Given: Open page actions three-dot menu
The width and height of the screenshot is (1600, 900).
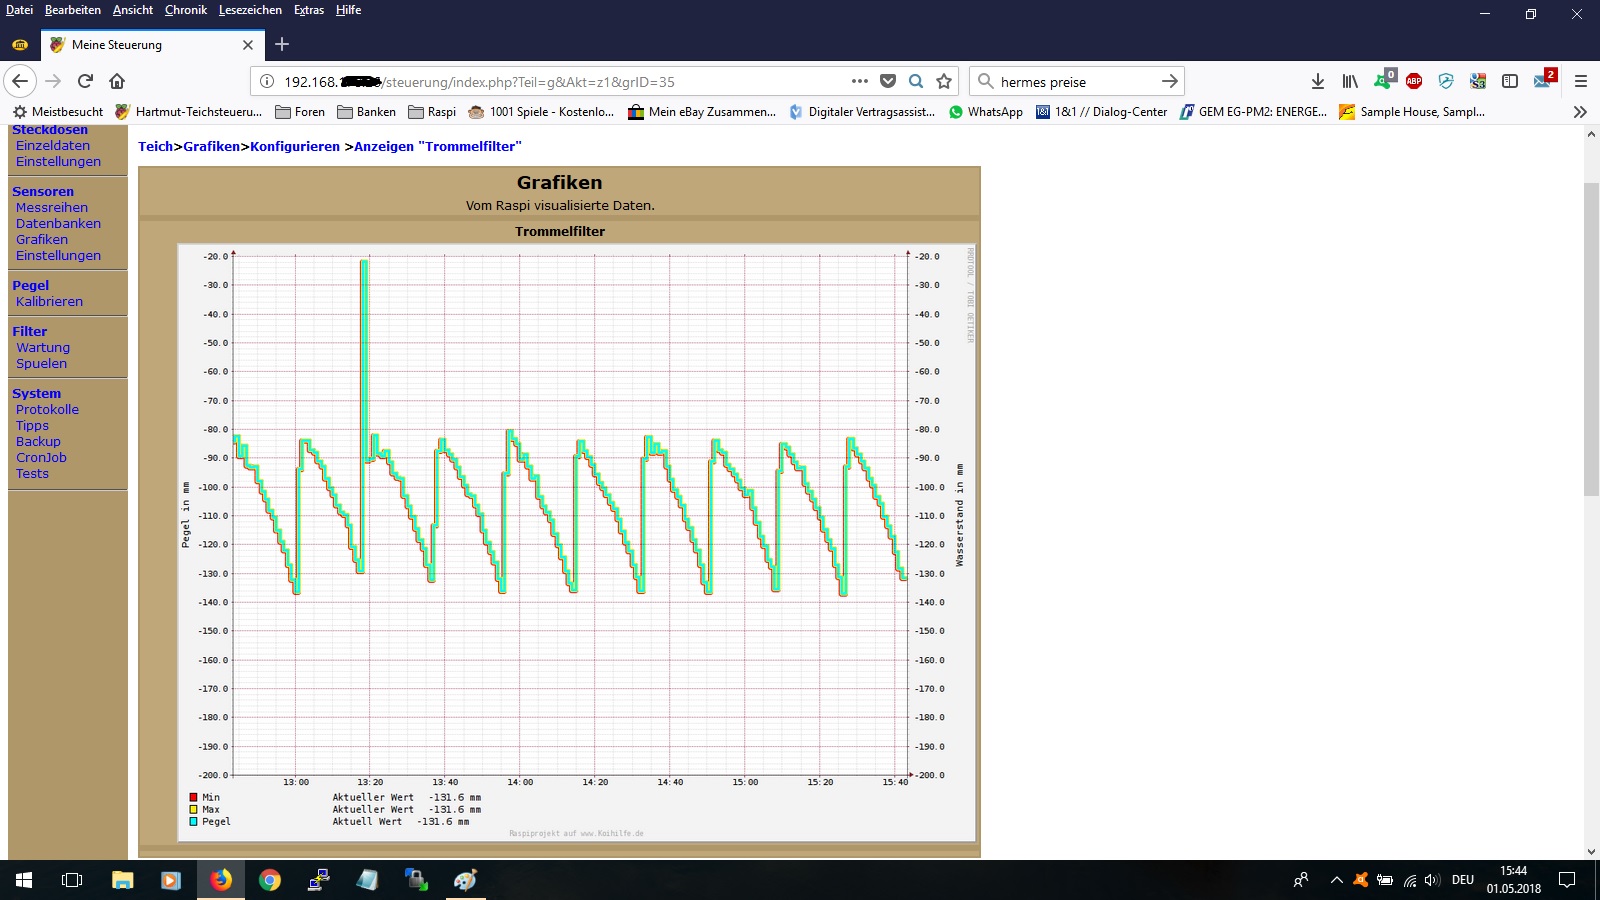Looking at the screenshot, I should tap(860, 81).
